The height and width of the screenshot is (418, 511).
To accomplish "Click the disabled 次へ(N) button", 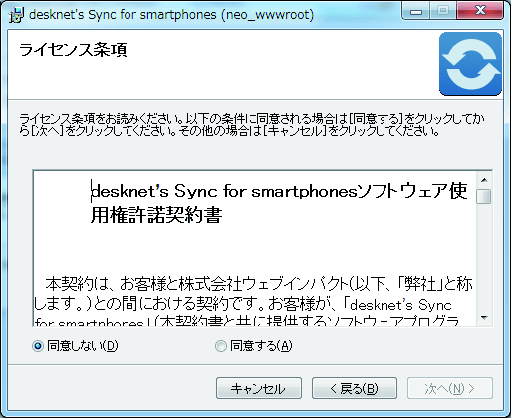I will [x=450, y=388].
